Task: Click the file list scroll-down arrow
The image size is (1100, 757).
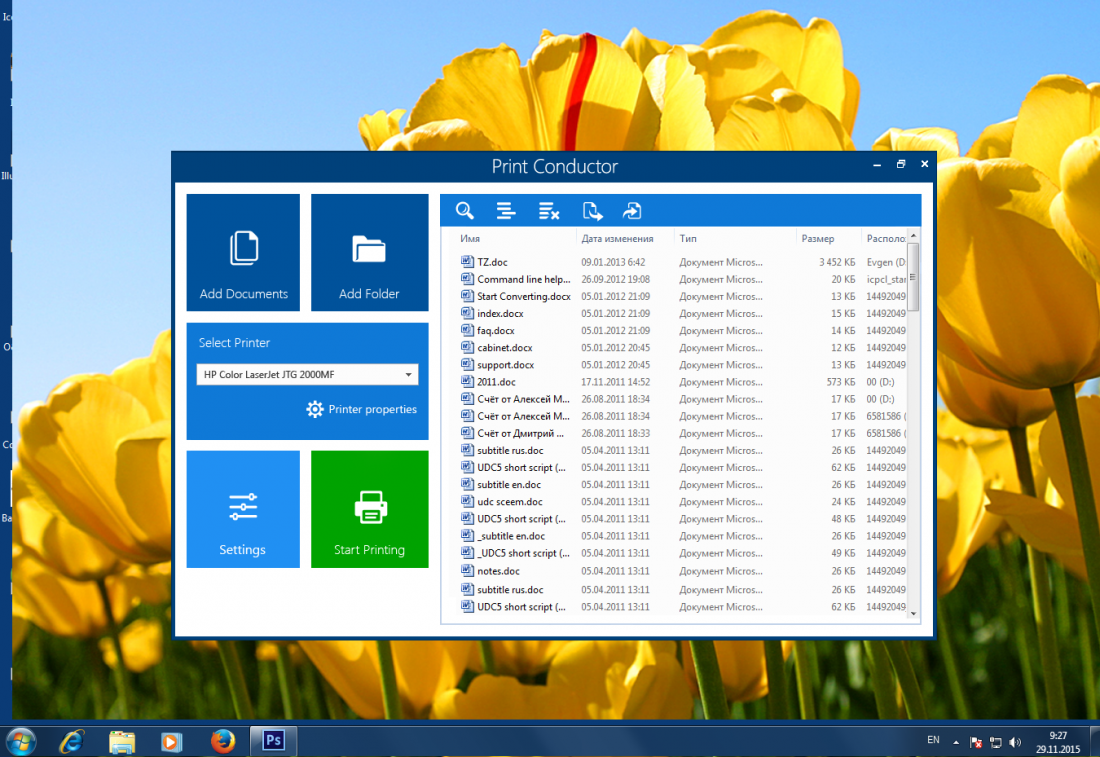Action: [x=913, y=614]
